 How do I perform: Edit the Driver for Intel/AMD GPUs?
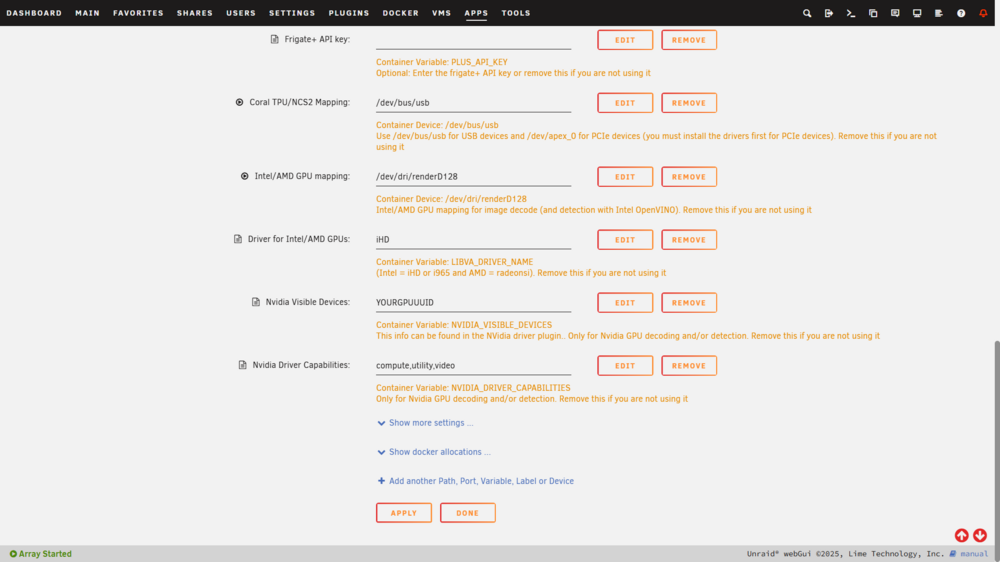(625, 240)
